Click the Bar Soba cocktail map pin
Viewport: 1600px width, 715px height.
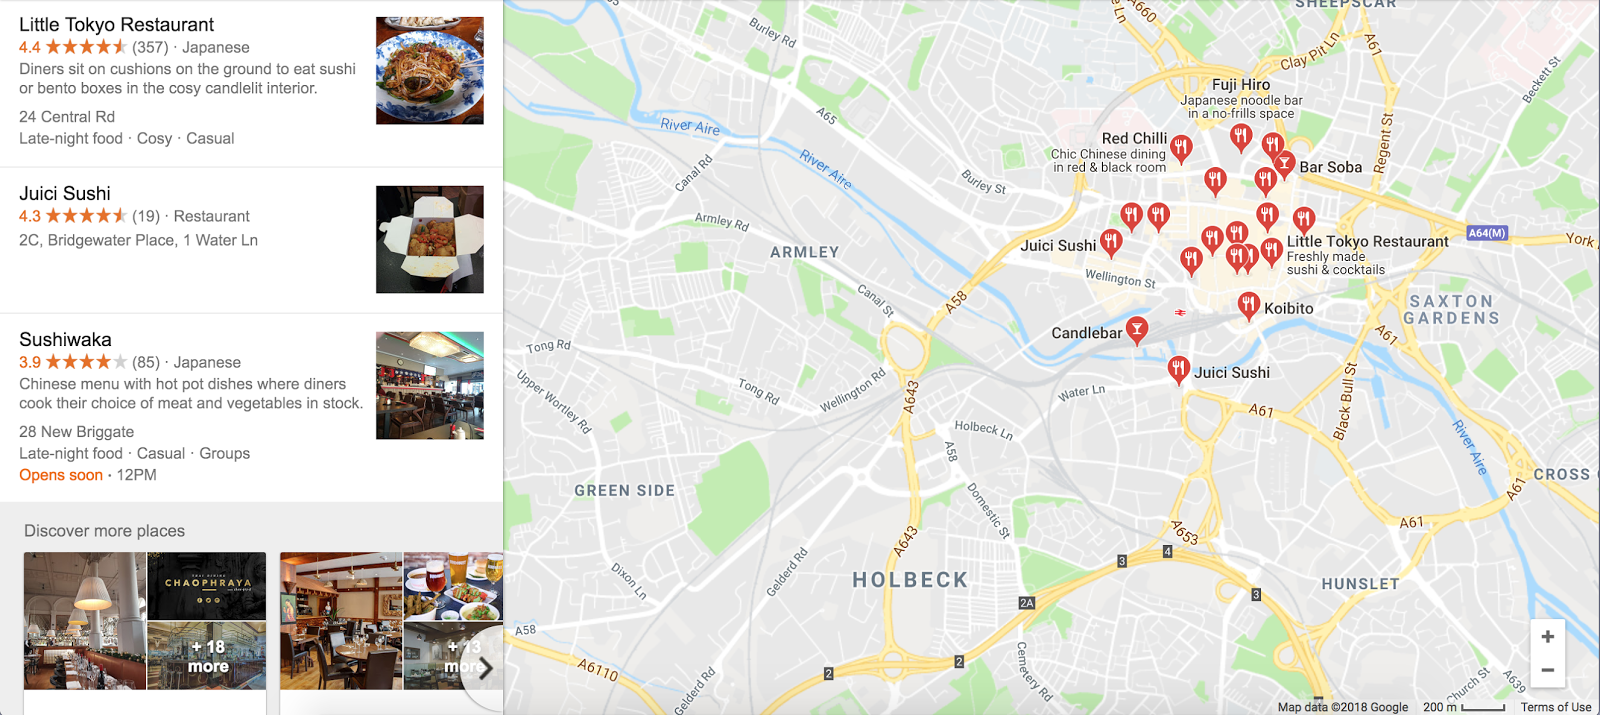point(1284,164)
